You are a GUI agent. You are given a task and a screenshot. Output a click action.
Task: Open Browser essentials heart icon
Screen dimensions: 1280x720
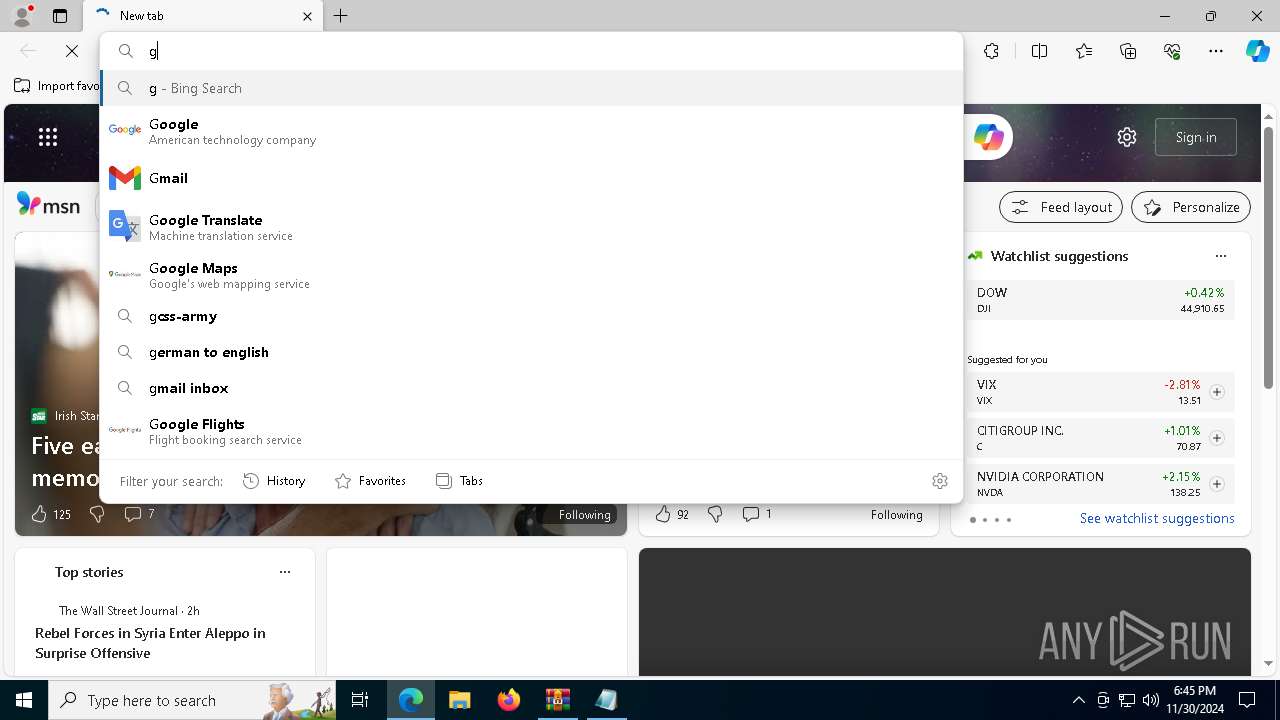pos(1172,51)
